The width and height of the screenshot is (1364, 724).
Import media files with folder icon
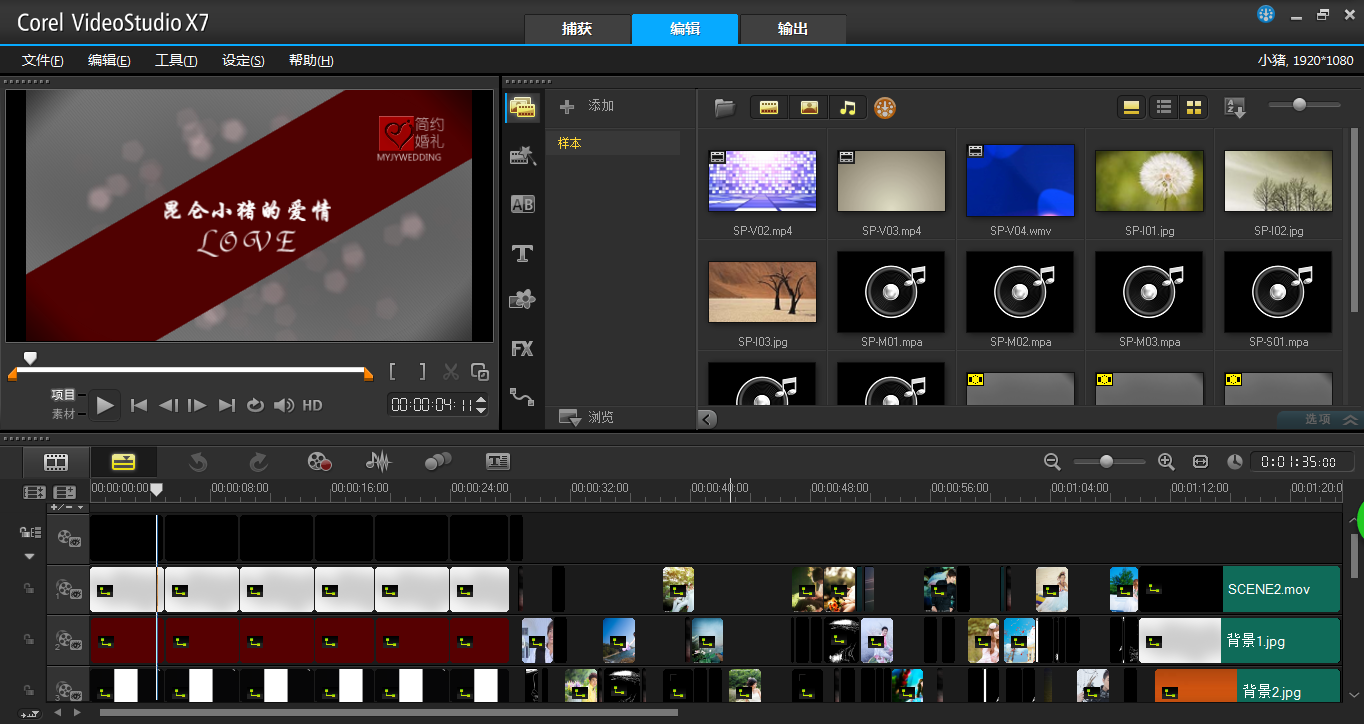[725, 107]
